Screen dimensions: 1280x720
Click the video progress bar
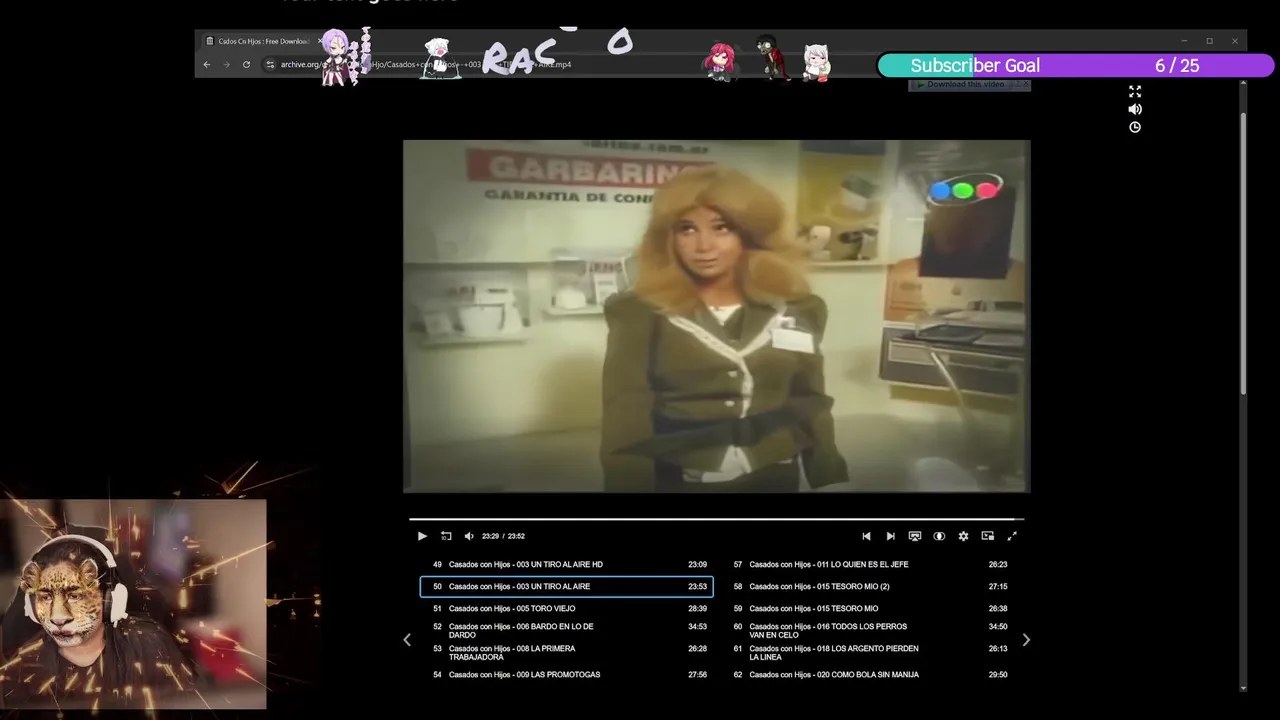(716, 519)
